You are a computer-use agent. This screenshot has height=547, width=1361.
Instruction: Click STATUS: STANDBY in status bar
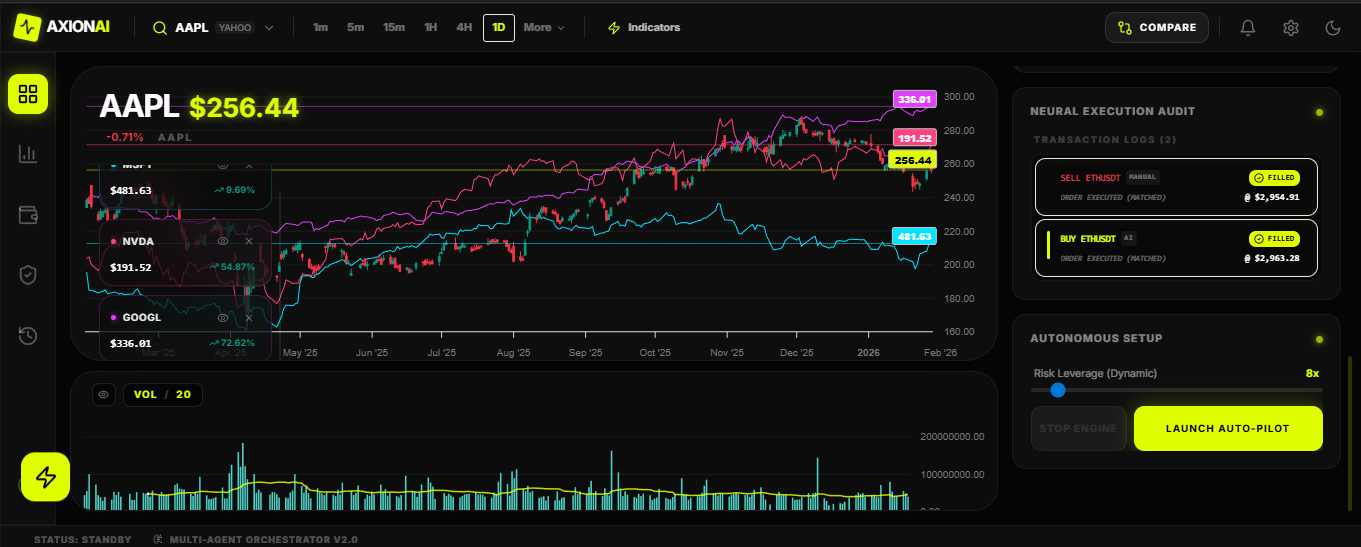[82, 539]
